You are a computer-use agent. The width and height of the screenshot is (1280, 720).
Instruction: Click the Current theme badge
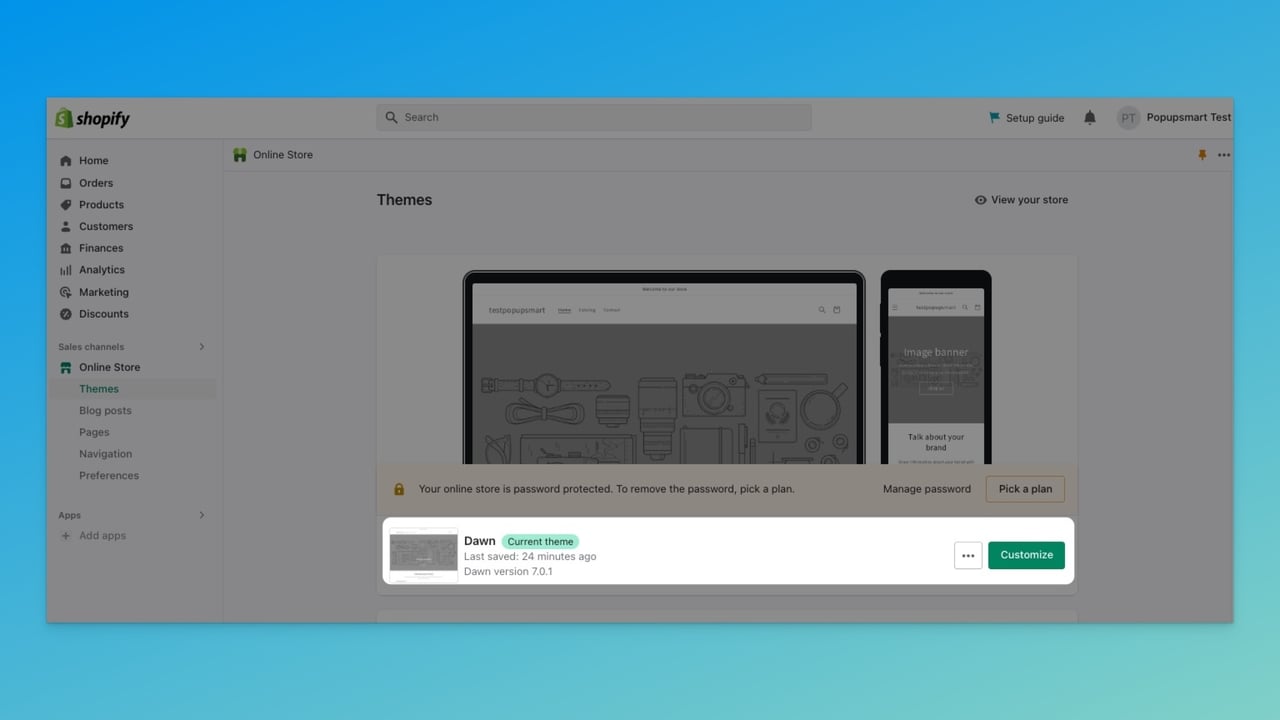point(540,541)
